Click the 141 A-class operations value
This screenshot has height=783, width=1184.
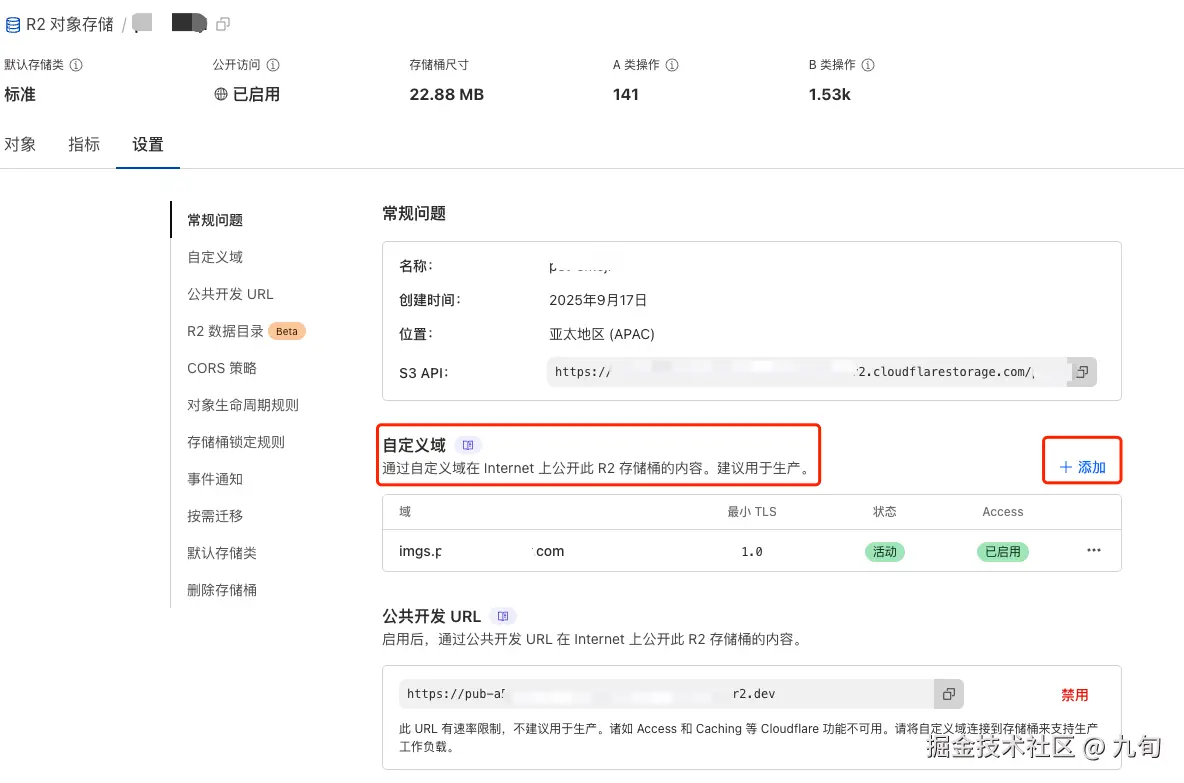pos(625,94)
